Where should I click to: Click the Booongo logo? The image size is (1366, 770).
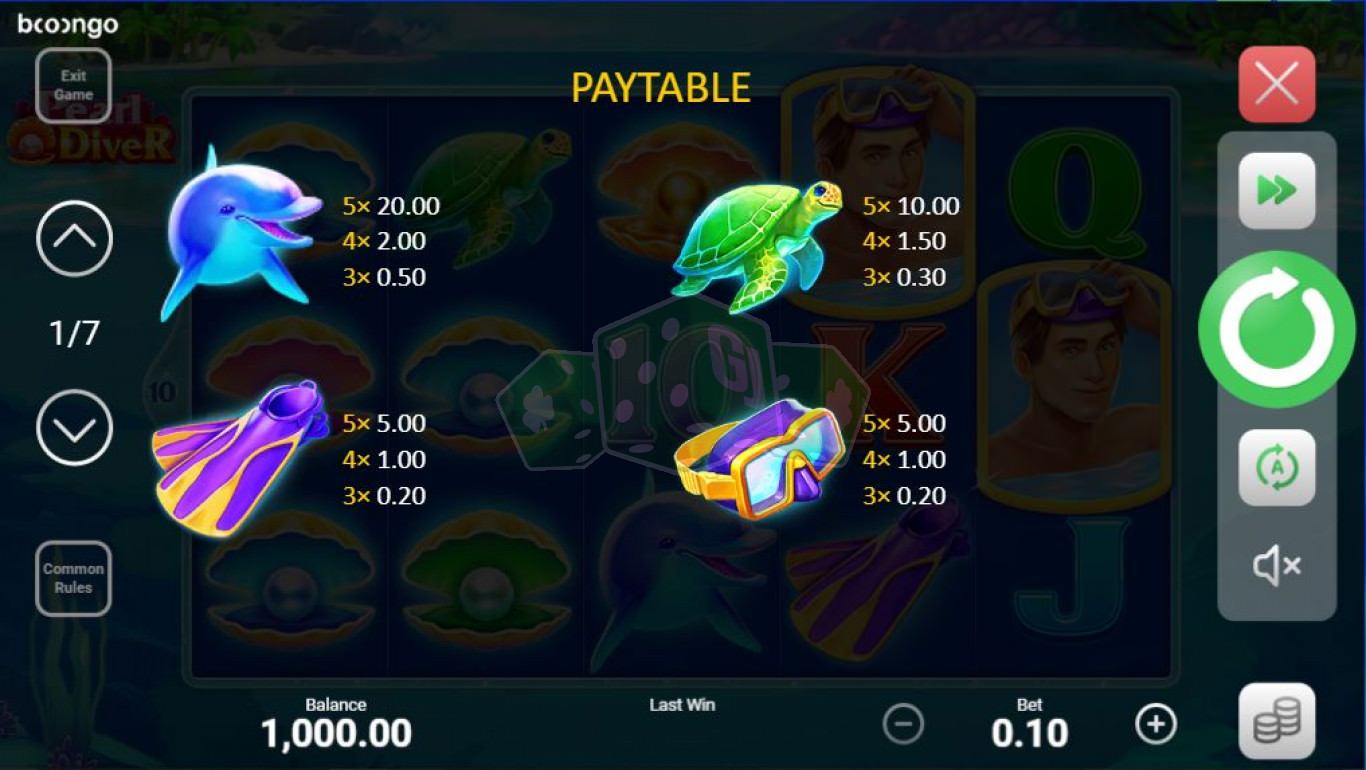pos(67,24)
